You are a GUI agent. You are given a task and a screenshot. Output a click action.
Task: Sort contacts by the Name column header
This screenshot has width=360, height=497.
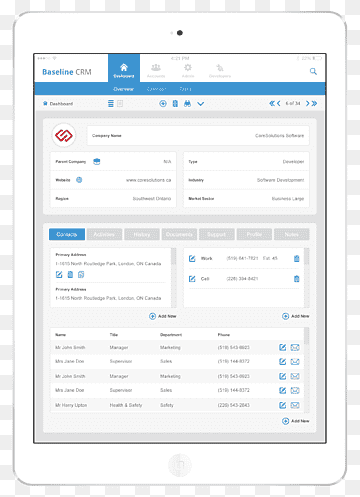click(x=60, y=335)
